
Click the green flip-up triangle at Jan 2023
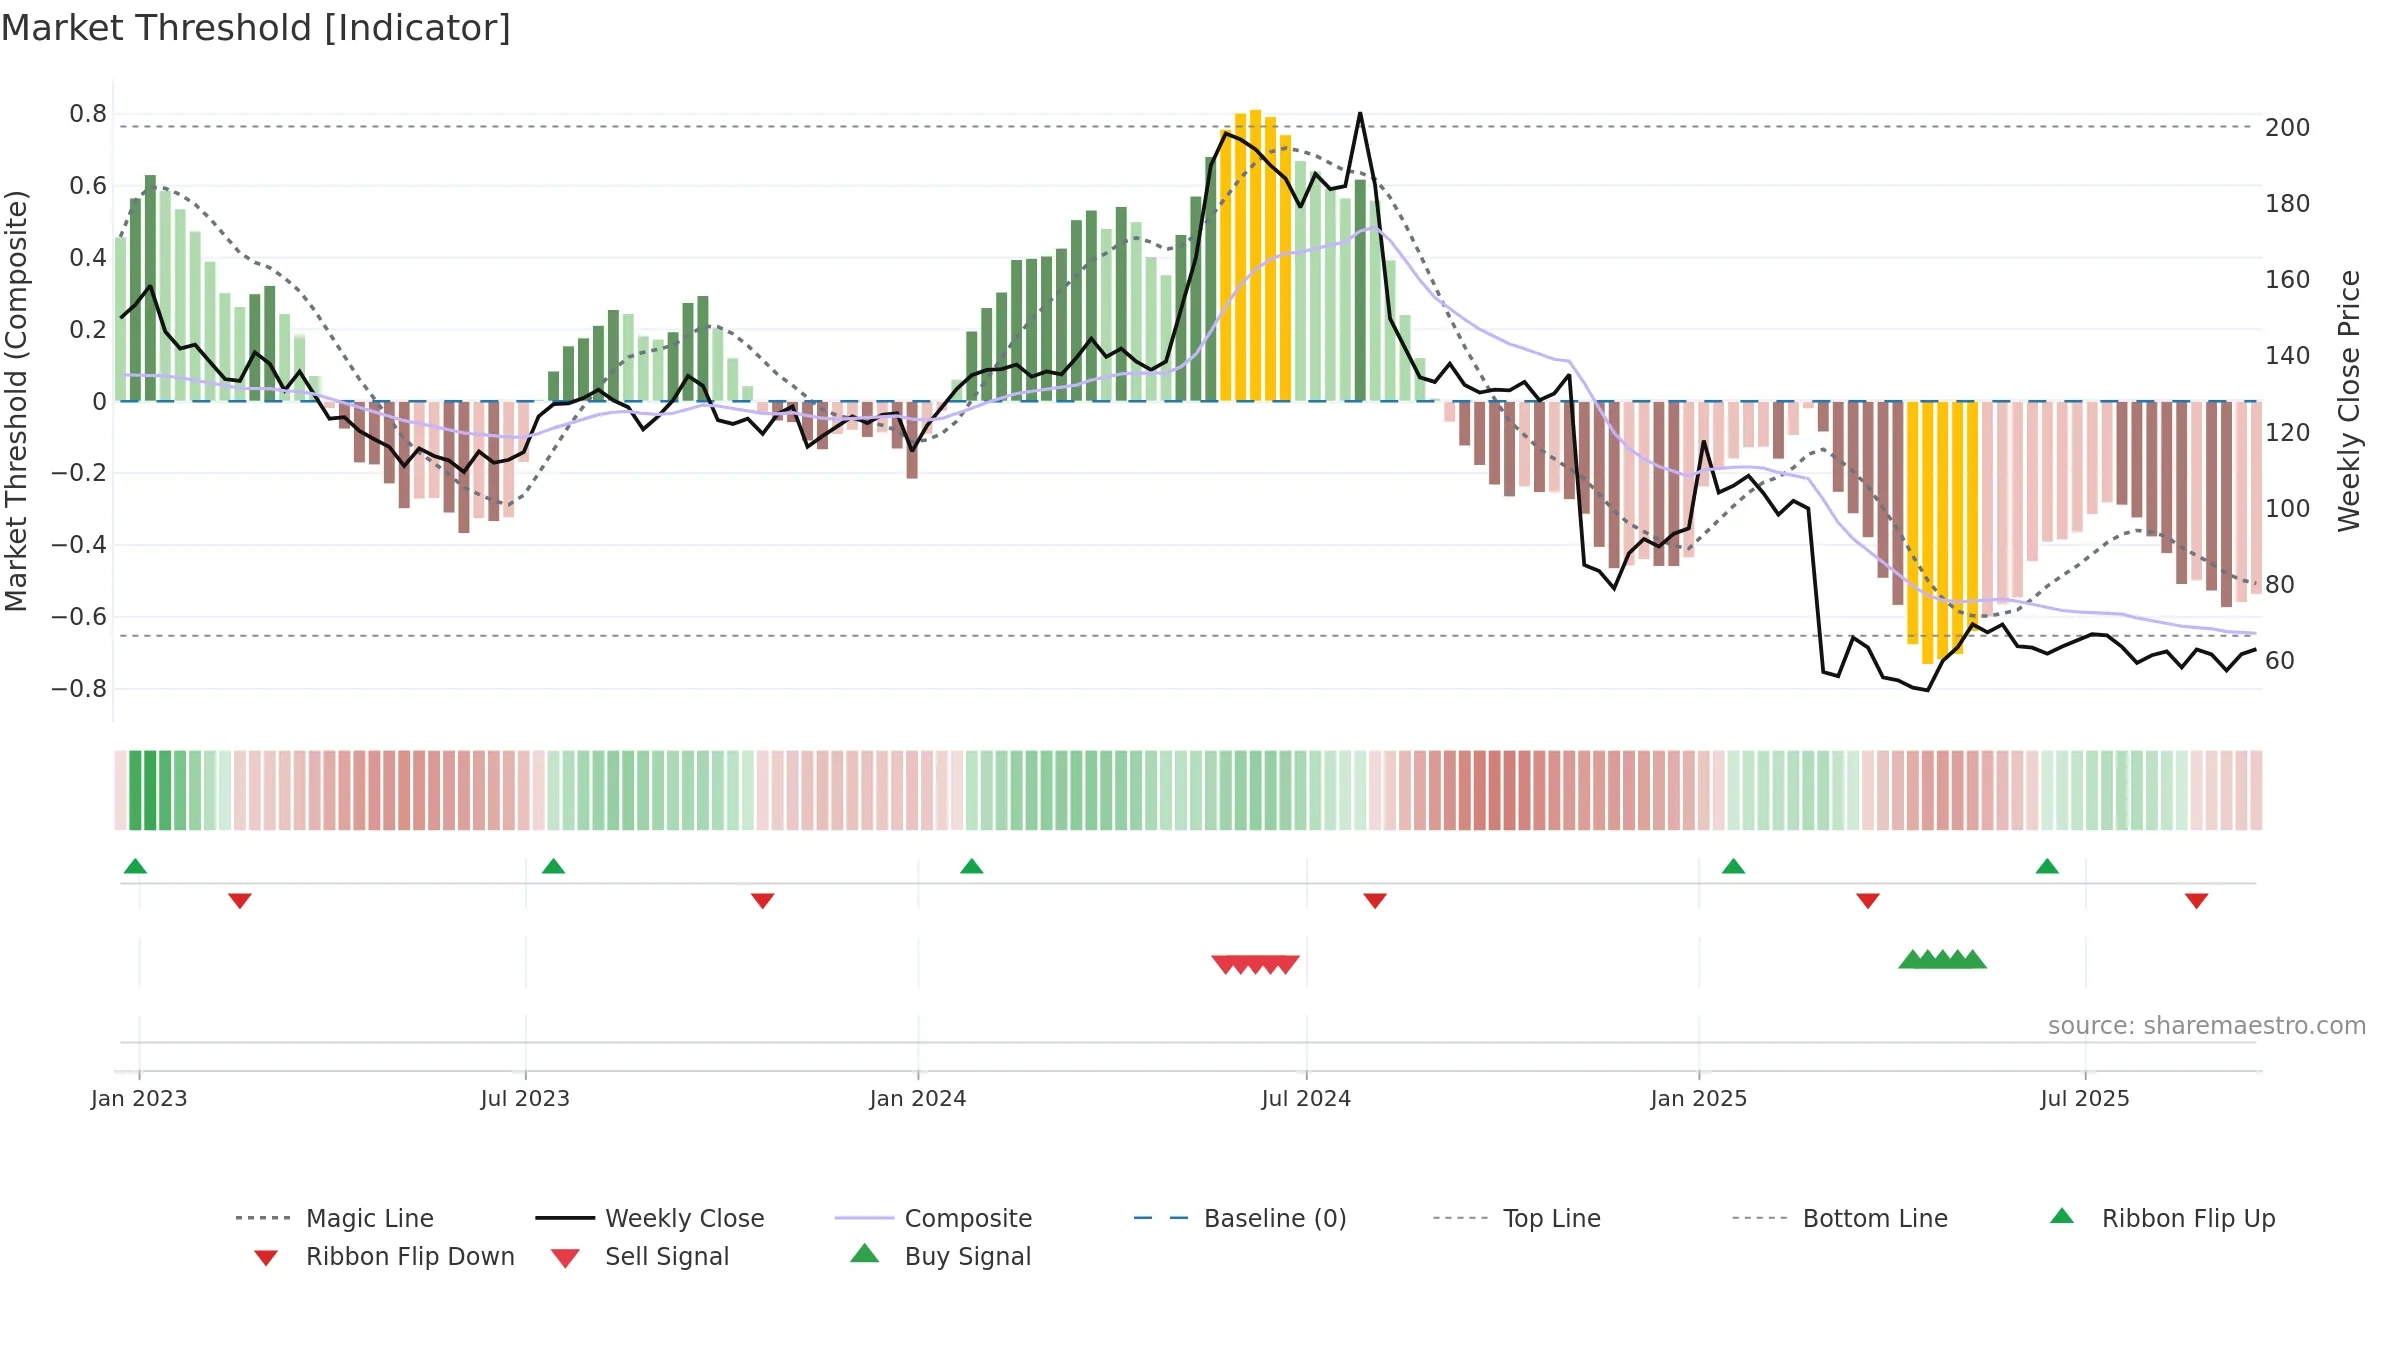pos(135,866)
